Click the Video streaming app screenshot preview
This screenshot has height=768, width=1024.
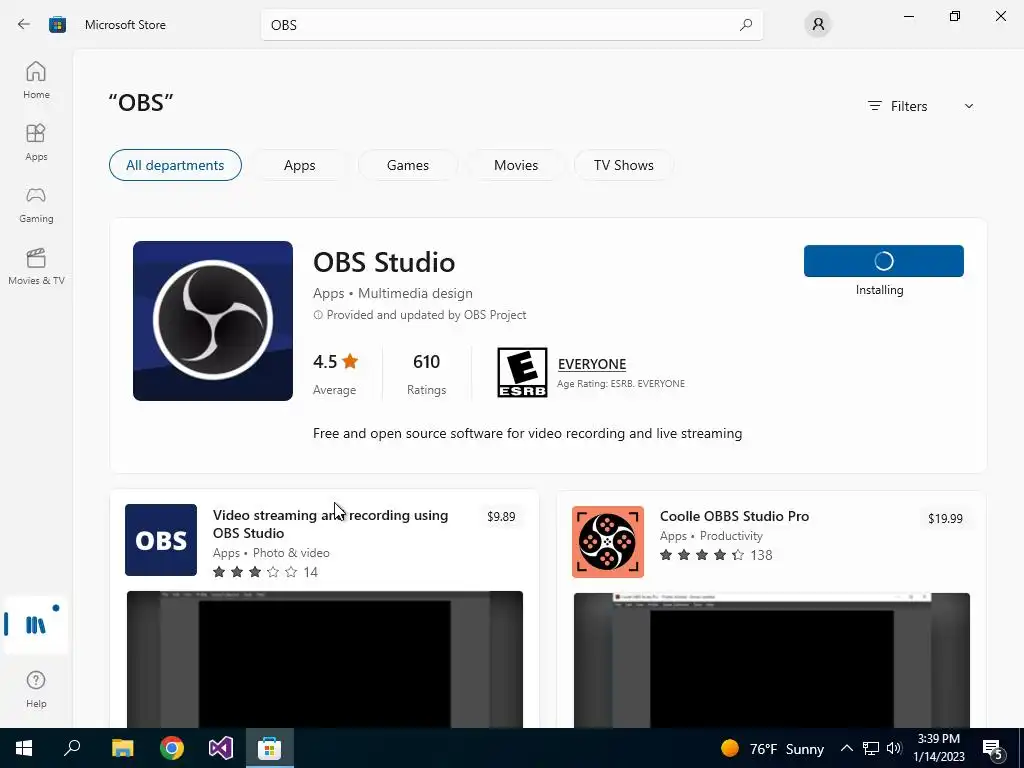click(325, 659)
